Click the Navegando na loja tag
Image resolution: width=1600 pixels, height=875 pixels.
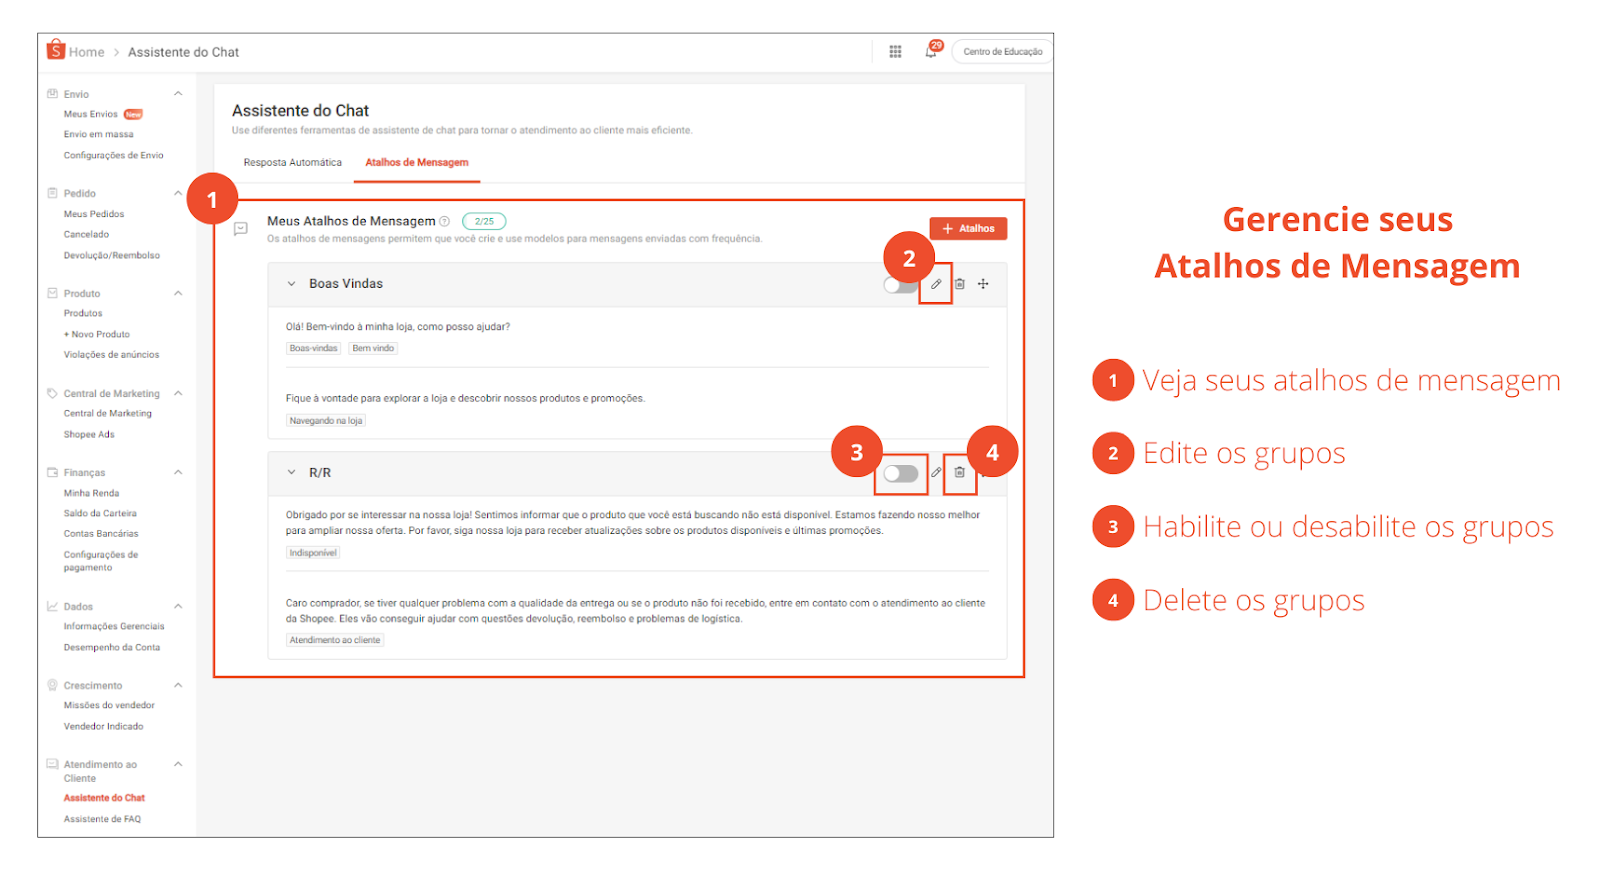click(x=326, y=421)
